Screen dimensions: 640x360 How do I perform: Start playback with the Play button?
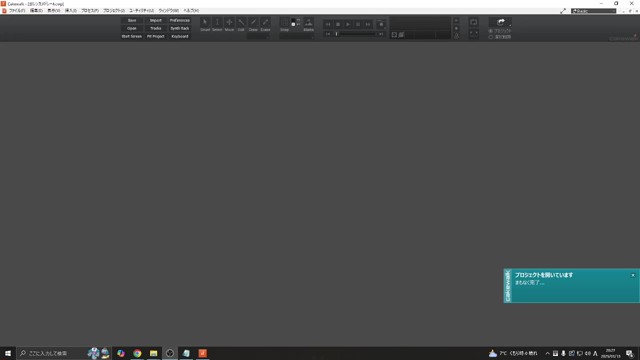pyautogui.click(x=348, y=24)
